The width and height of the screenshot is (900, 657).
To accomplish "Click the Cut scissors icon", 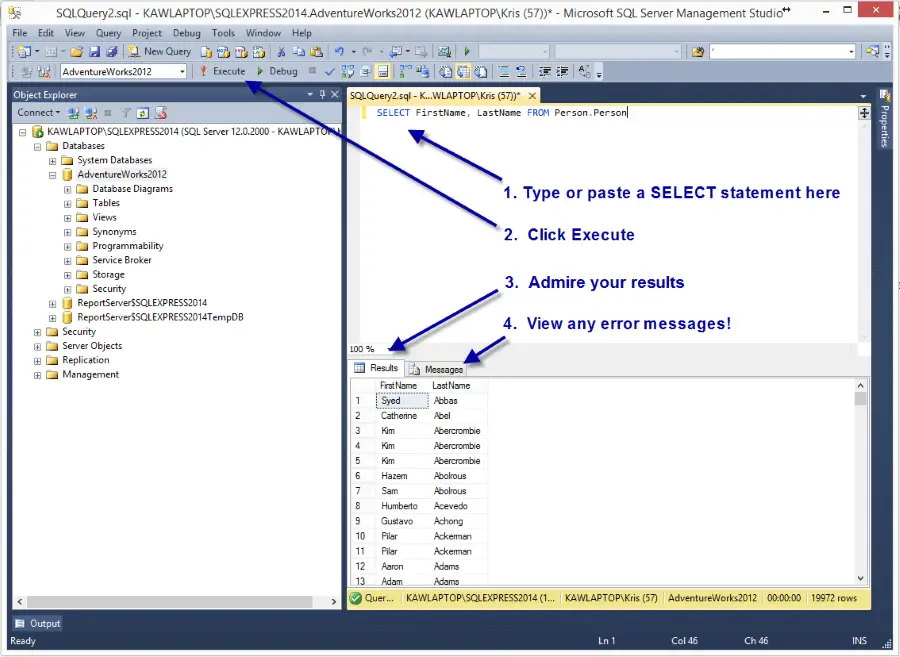I will point(282,51).
